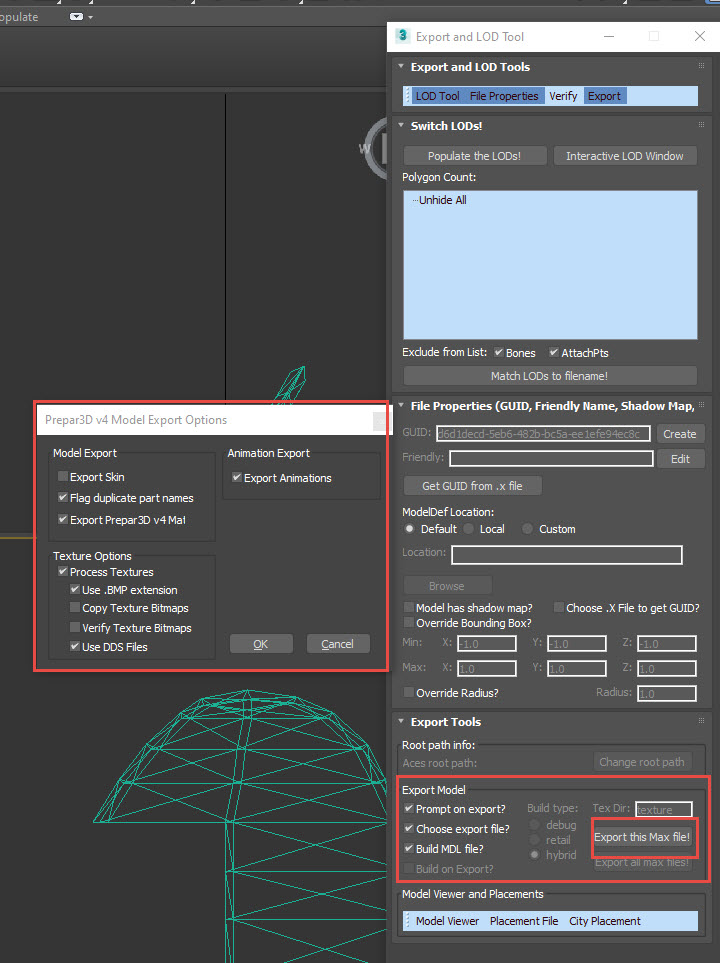720x963 pixels.
Task: Toggle Flag duplicate part names checkbox
Action: click(63, 497)
